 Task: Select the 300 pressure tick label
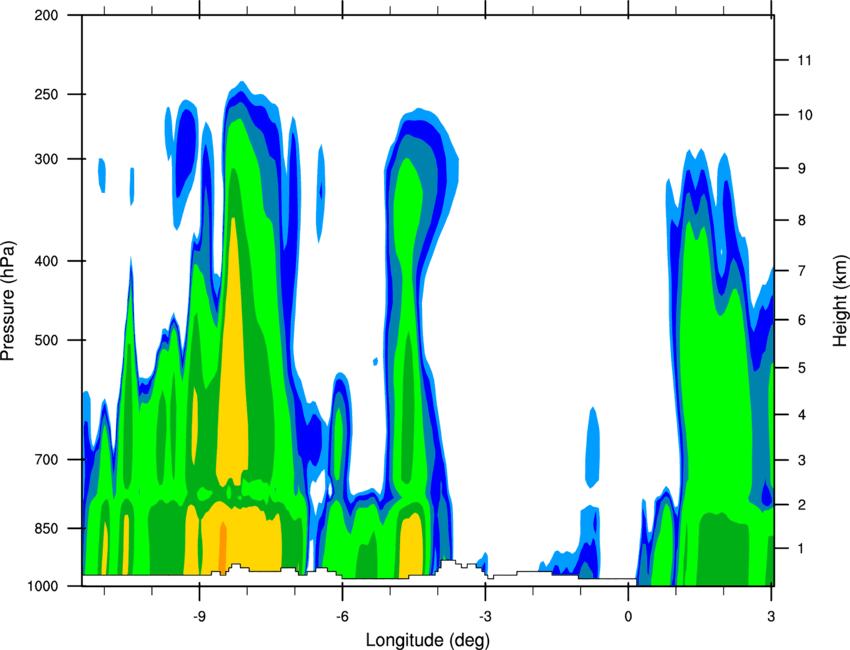[46, 159]
